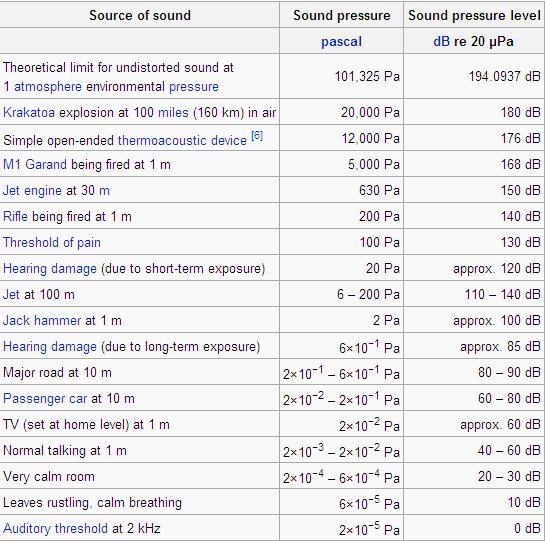Open the Jet link at 100 m
The height and width of the screenshot is (541, 545).
pos(11,294)
